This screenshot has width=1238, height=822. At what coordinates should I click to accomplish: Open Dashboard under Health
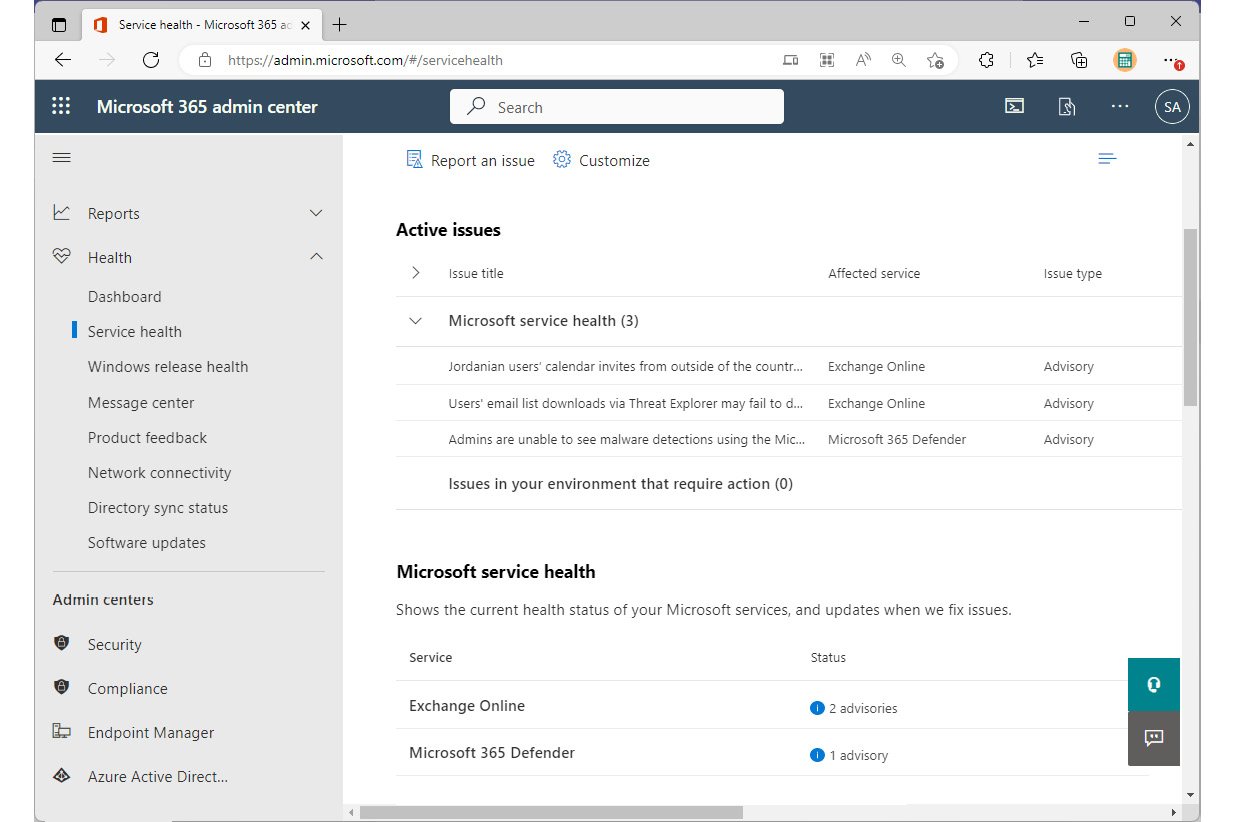coord(124,296)
